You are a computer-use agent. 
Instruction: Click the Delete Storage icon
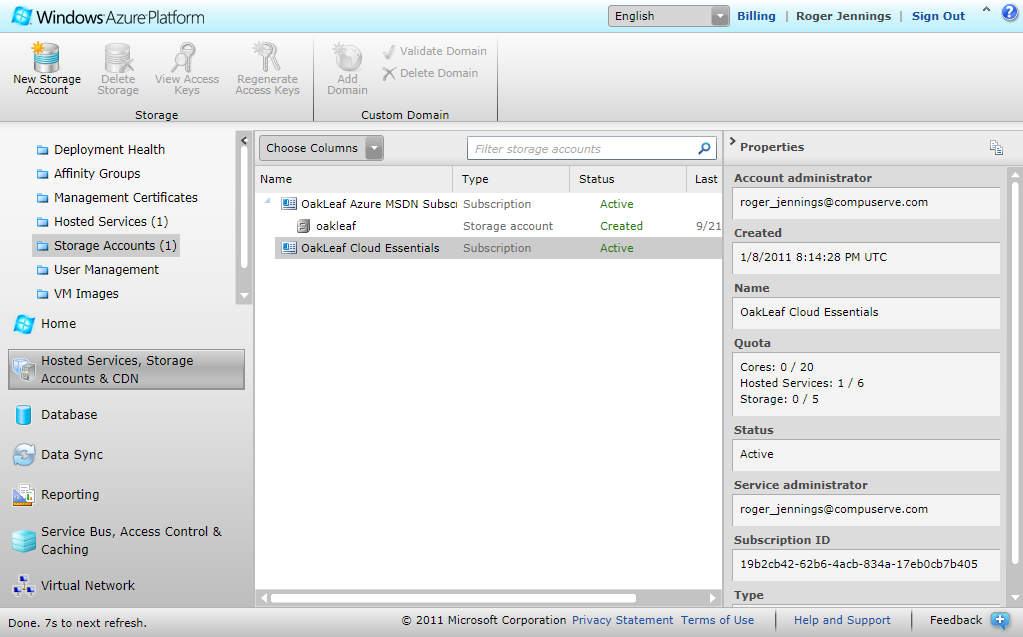click(118, 57)
